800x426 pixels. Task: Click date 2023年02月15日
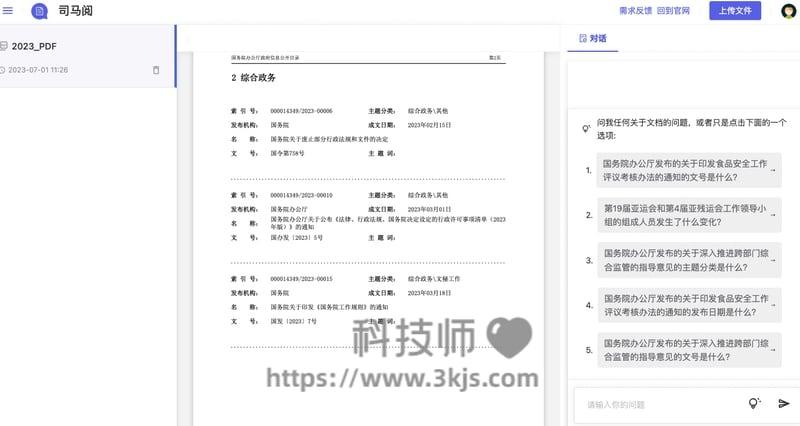[429, 125]
